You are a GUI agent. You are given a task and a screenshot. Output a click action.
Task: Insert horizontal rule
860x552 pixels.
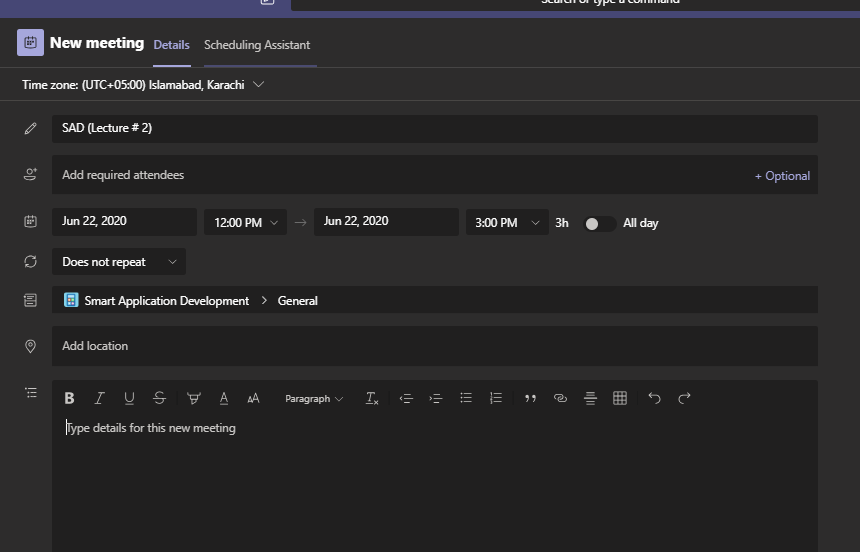coord(590,398)
